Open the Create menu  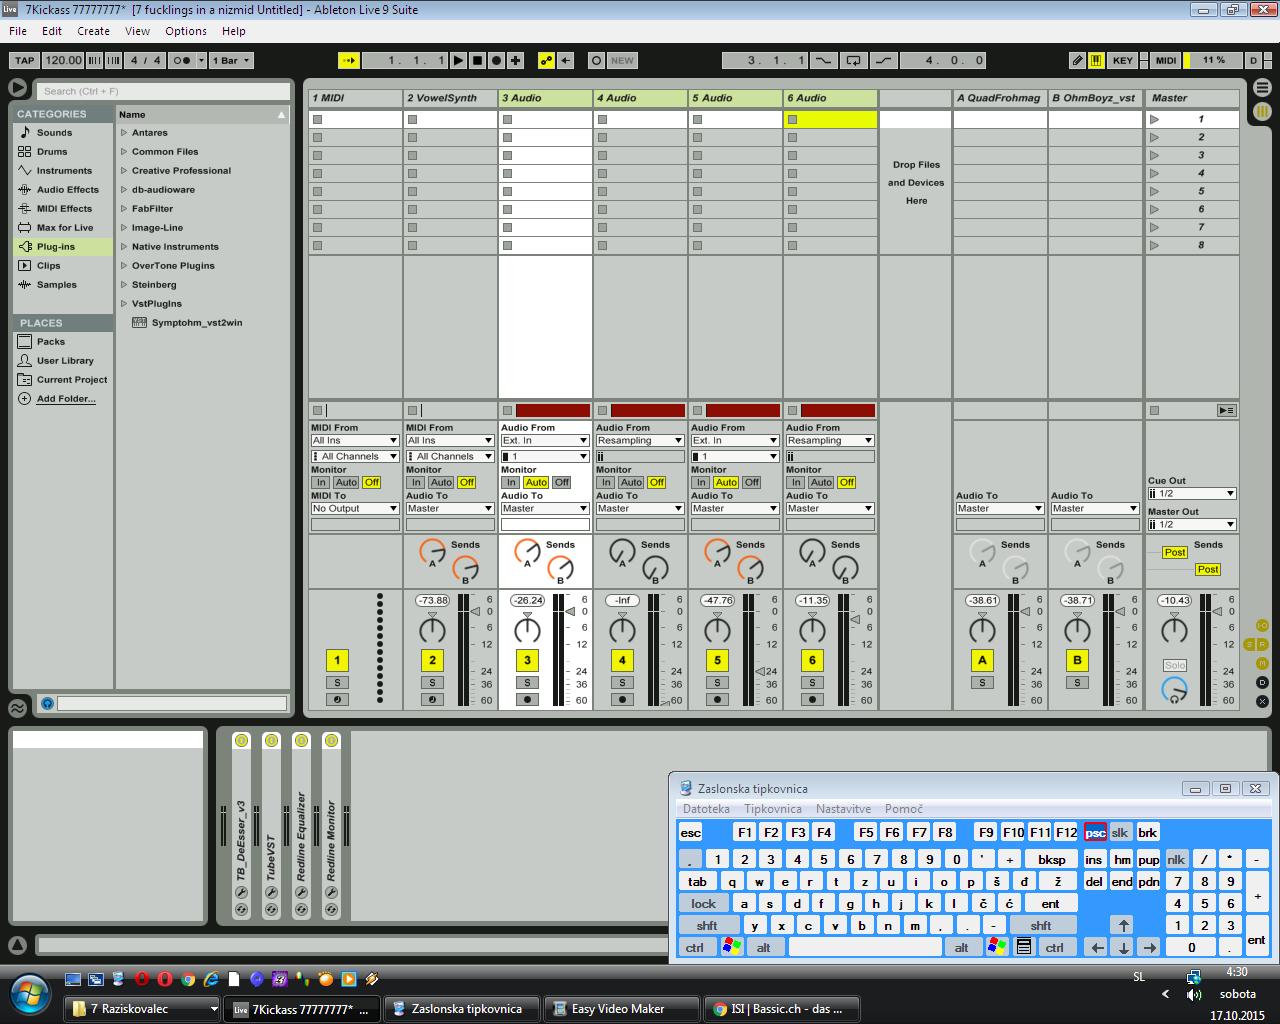(93, 31)
